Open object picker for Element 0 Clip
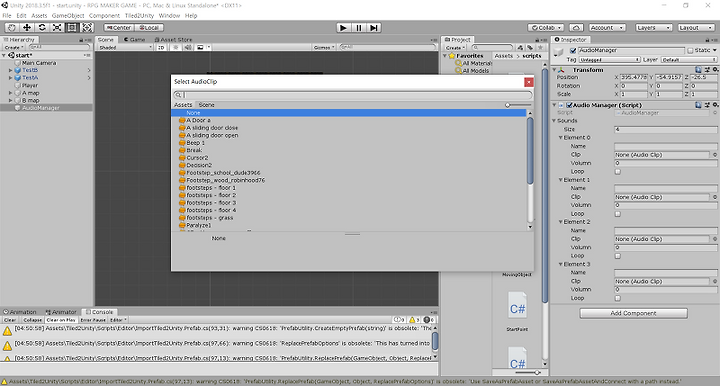Screen dimensions: 720x386 pyautogui.click(x=715, y=155)
